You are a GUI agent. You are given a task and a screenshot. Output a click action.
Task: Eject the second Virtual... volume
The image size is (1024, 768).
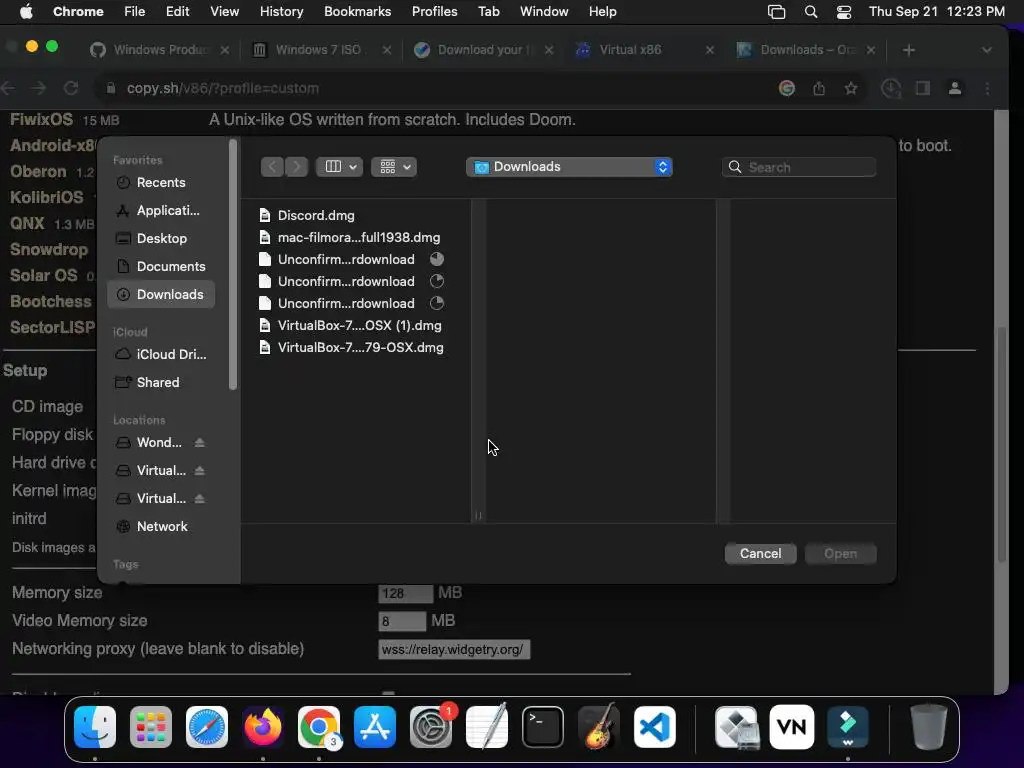pyautogui.click(x=200, y=499)
